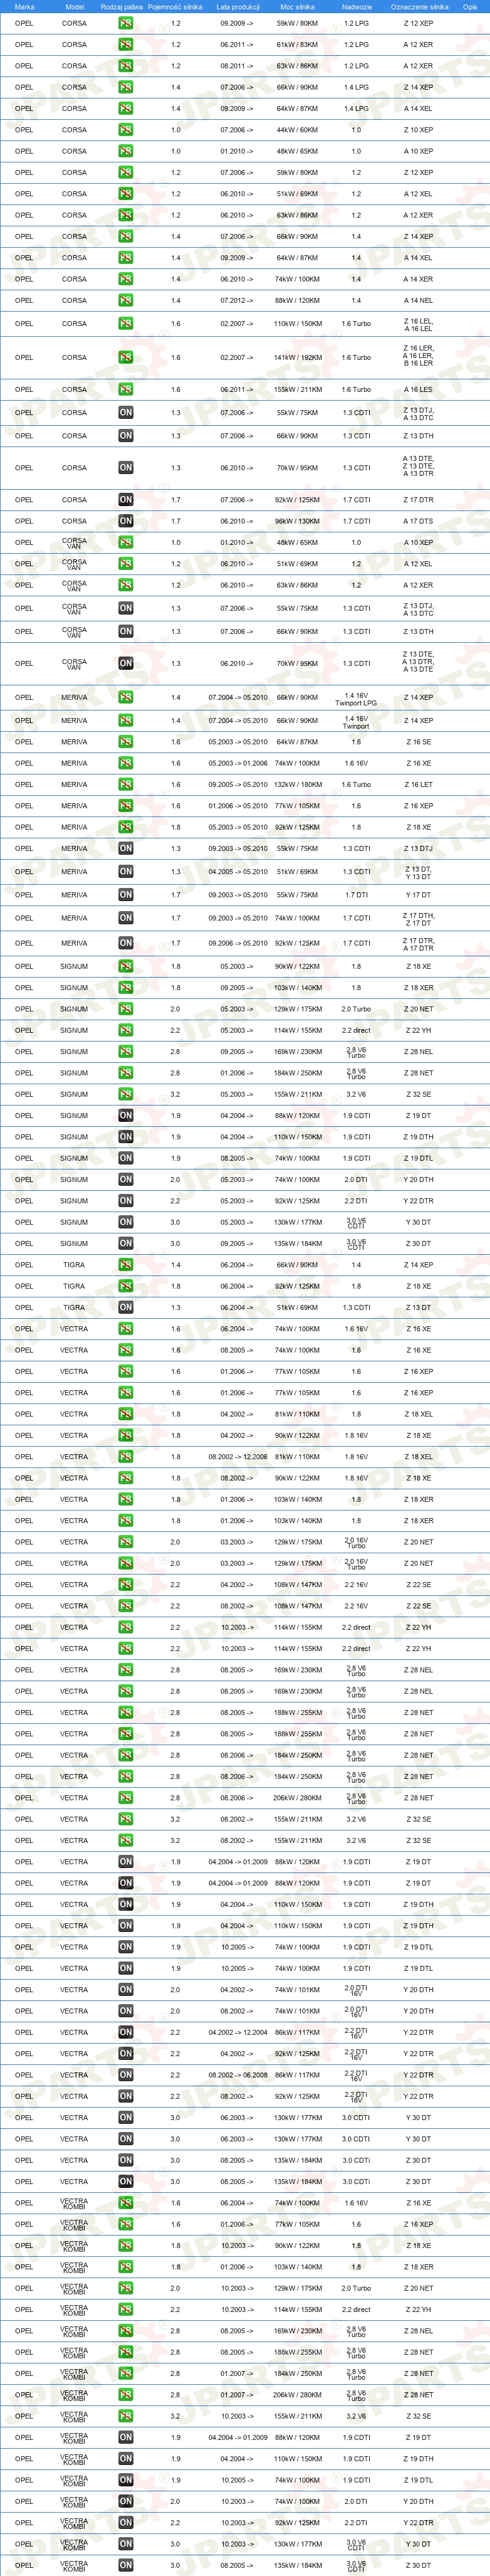Select the '08.2011 ->' CORSA production date cell
490x2576 pixels.
click(237, 66)
